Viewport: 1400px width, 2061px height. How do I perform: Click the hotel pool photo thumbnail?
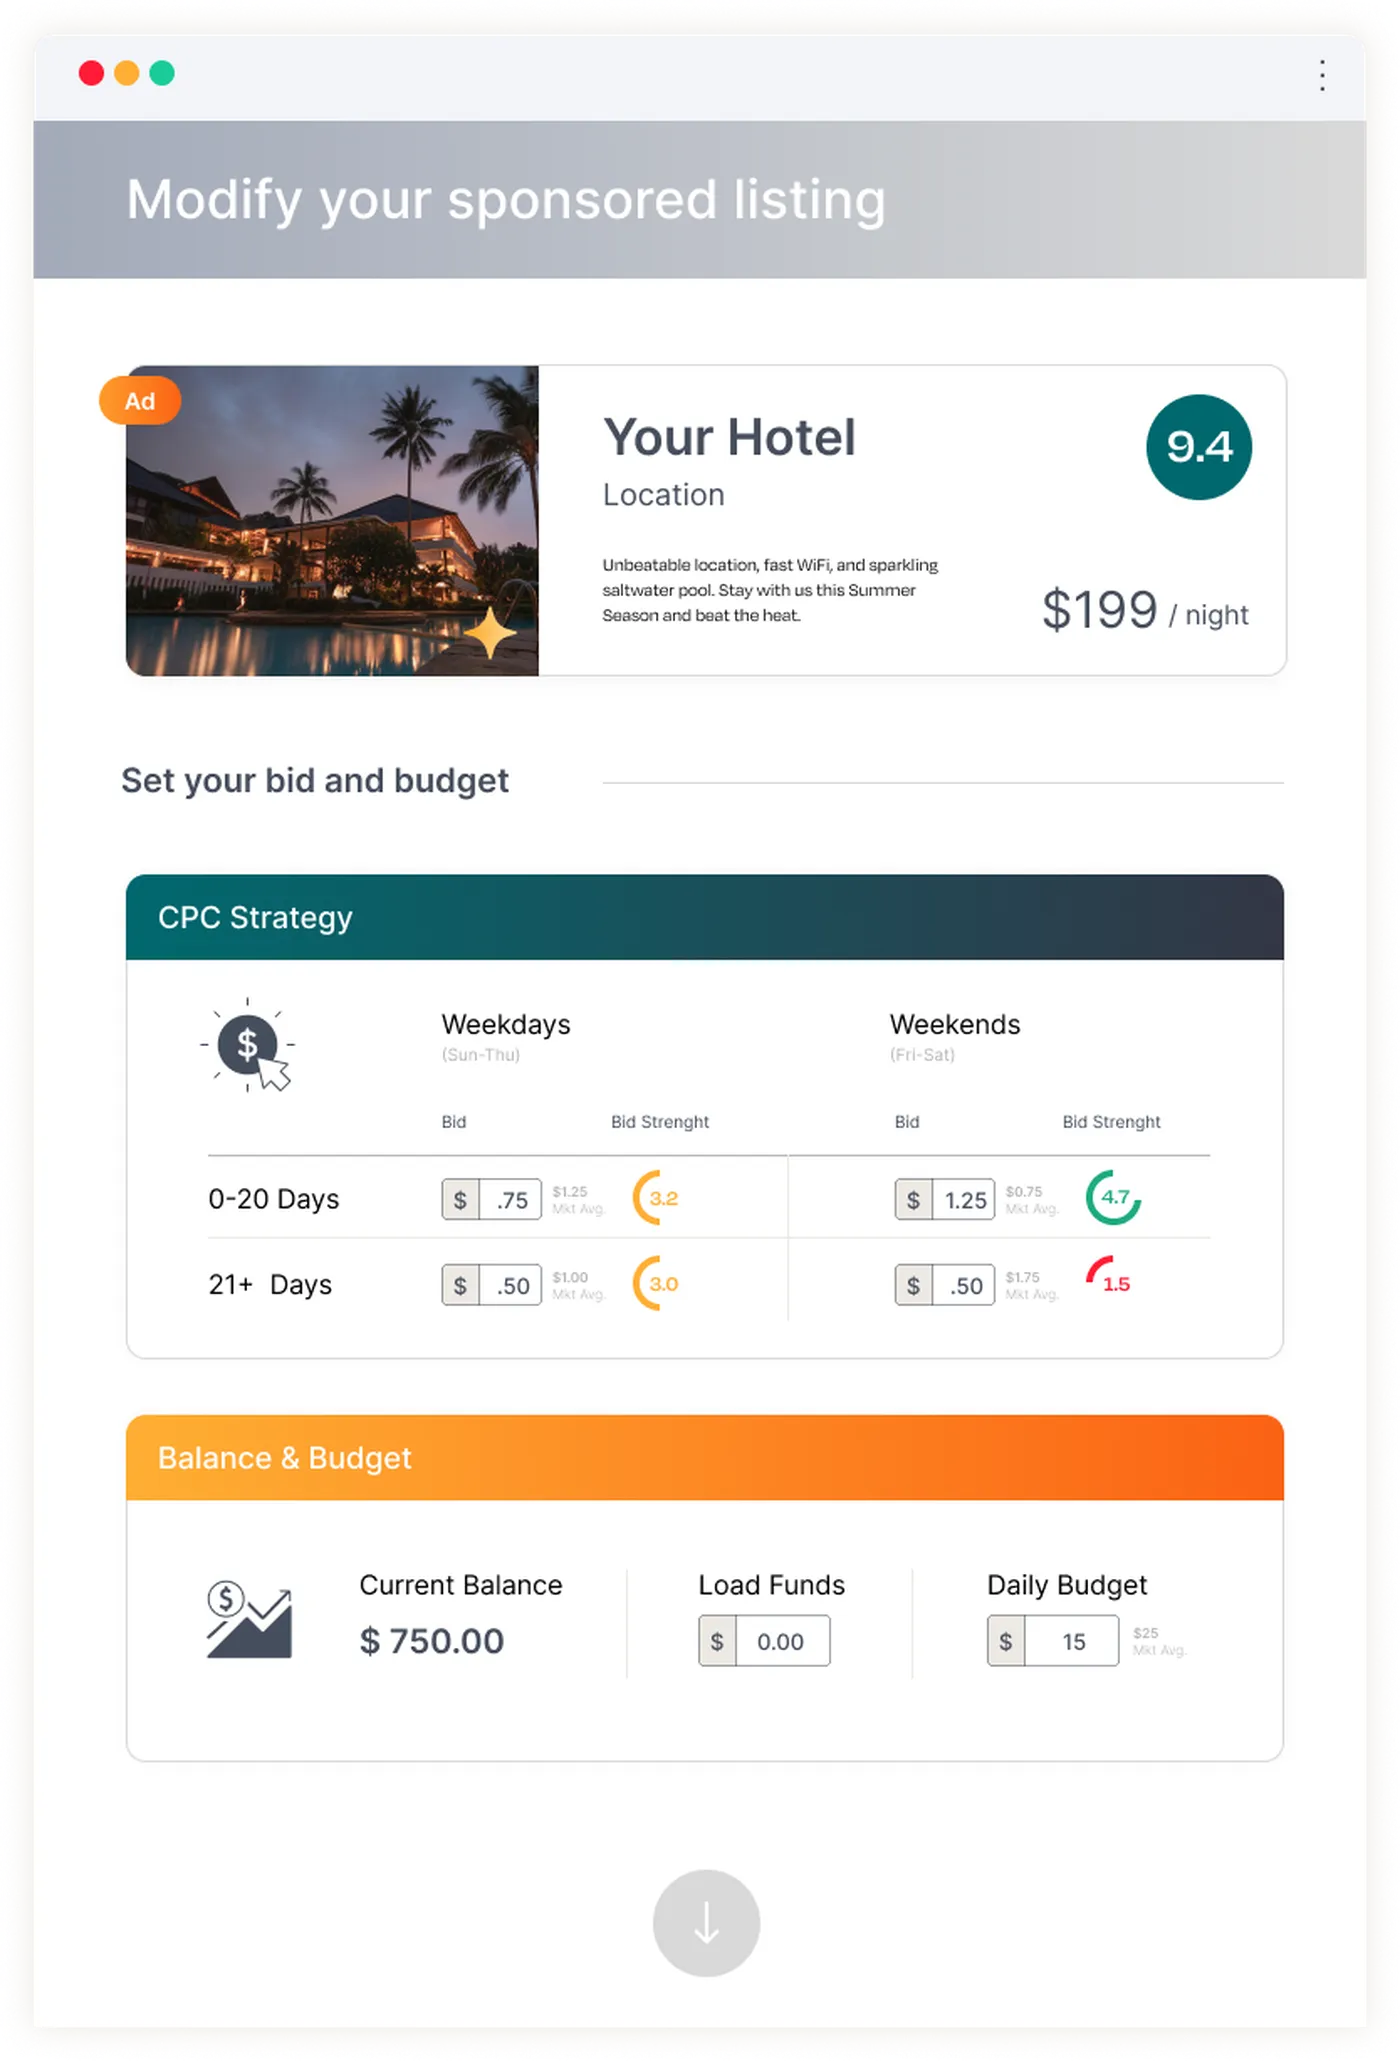pyautogui.click(x=332, y=520)
